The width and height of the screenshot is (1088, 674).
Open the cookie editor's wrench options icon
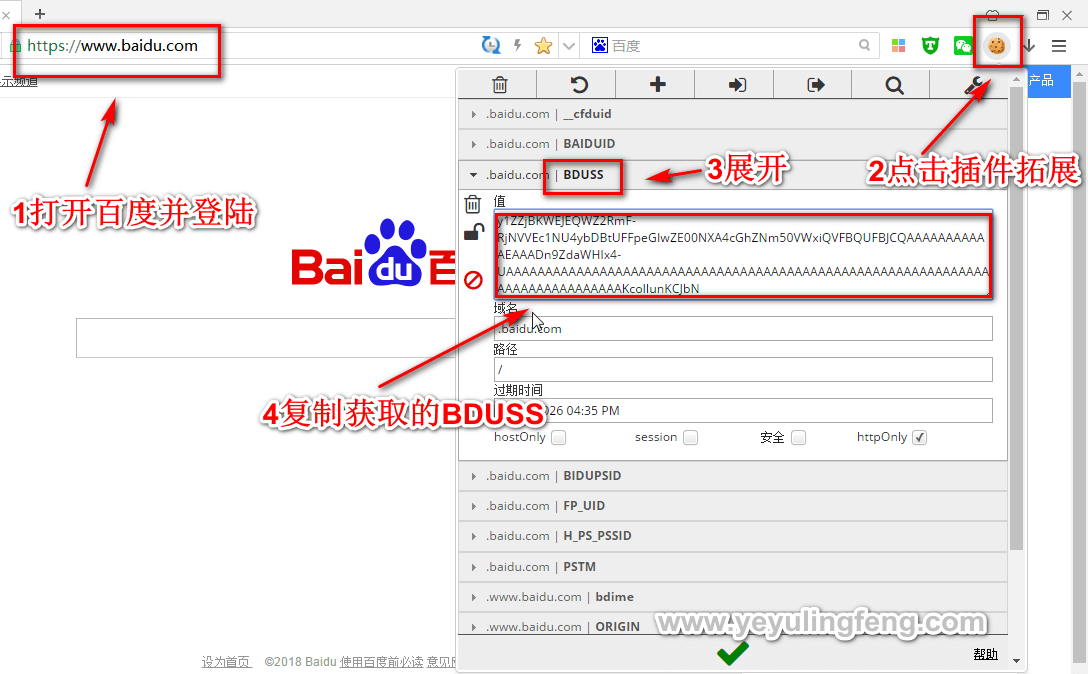[973, 85]
